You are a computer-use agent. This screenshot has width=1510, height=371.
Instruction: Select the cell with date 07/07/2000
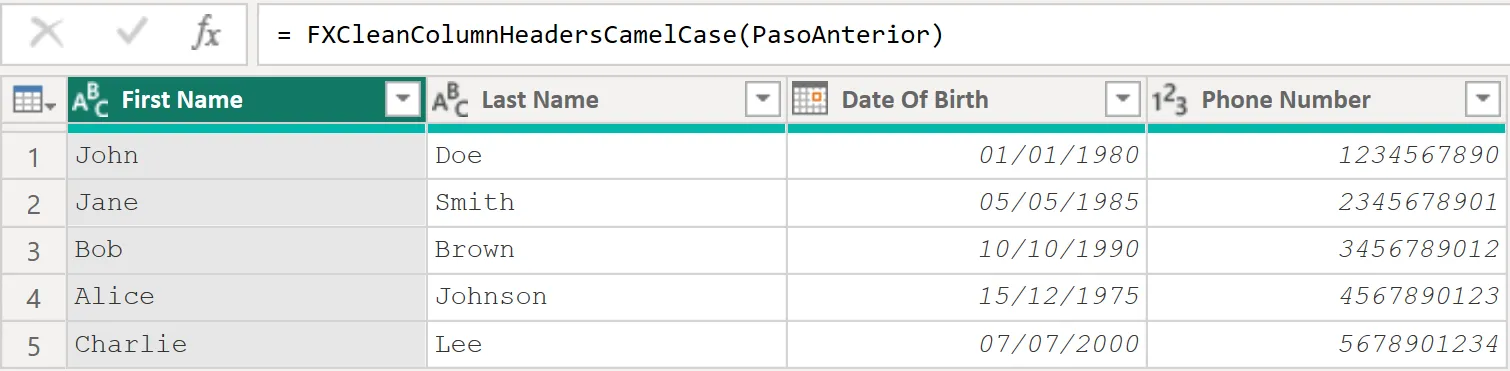click(x=967, y=344)
